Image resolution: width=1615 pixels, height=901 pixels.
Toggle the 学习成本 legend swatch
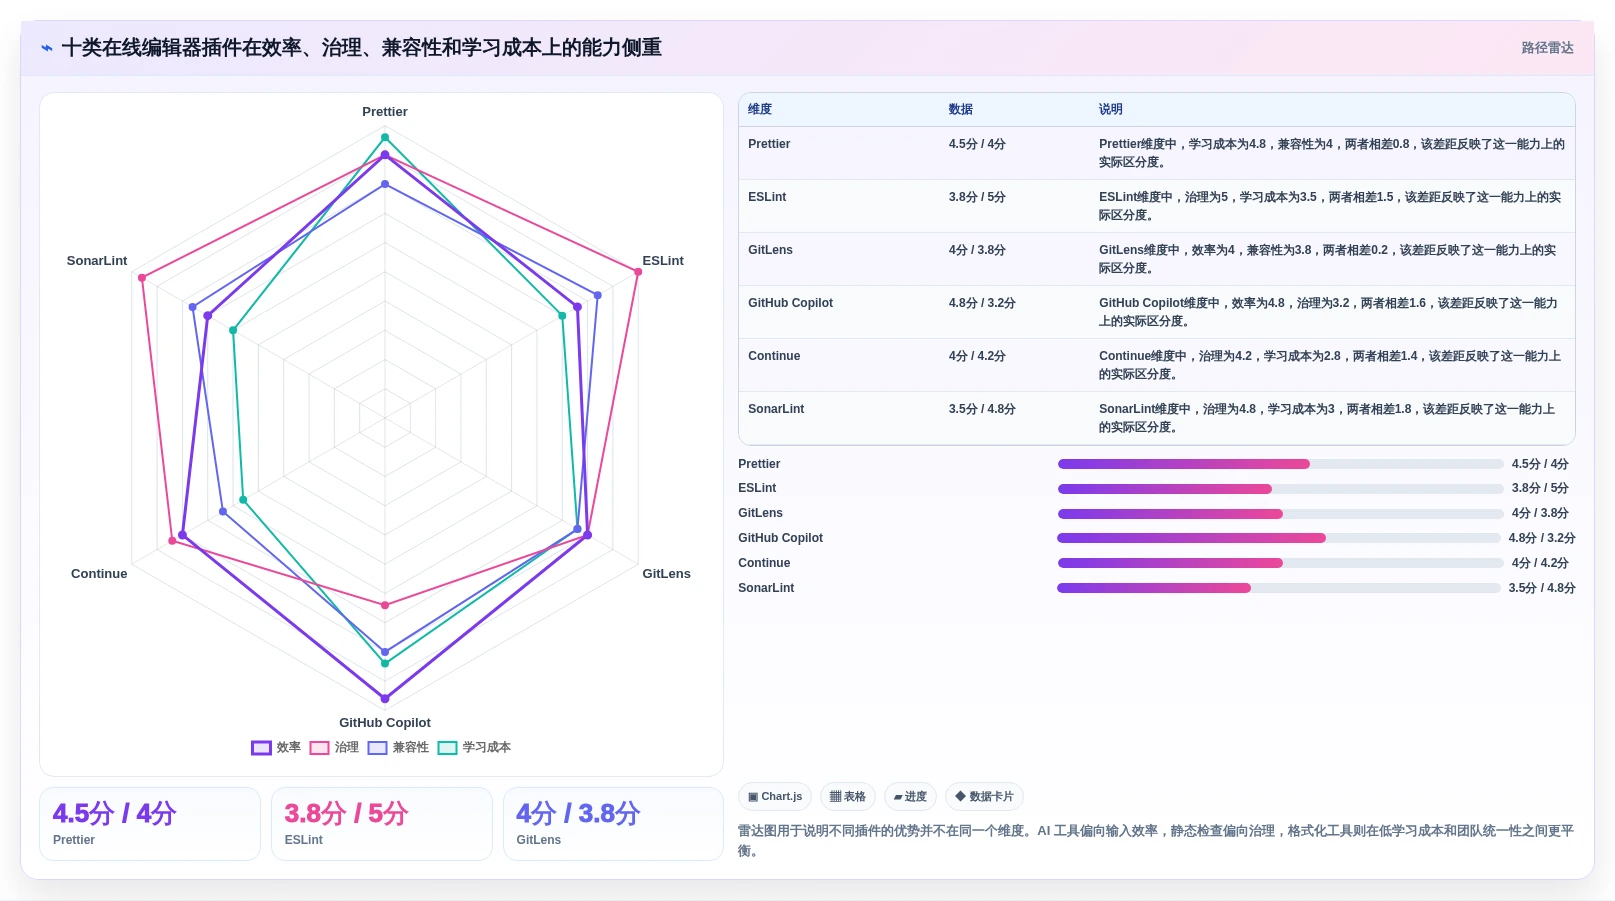[448, 748]
